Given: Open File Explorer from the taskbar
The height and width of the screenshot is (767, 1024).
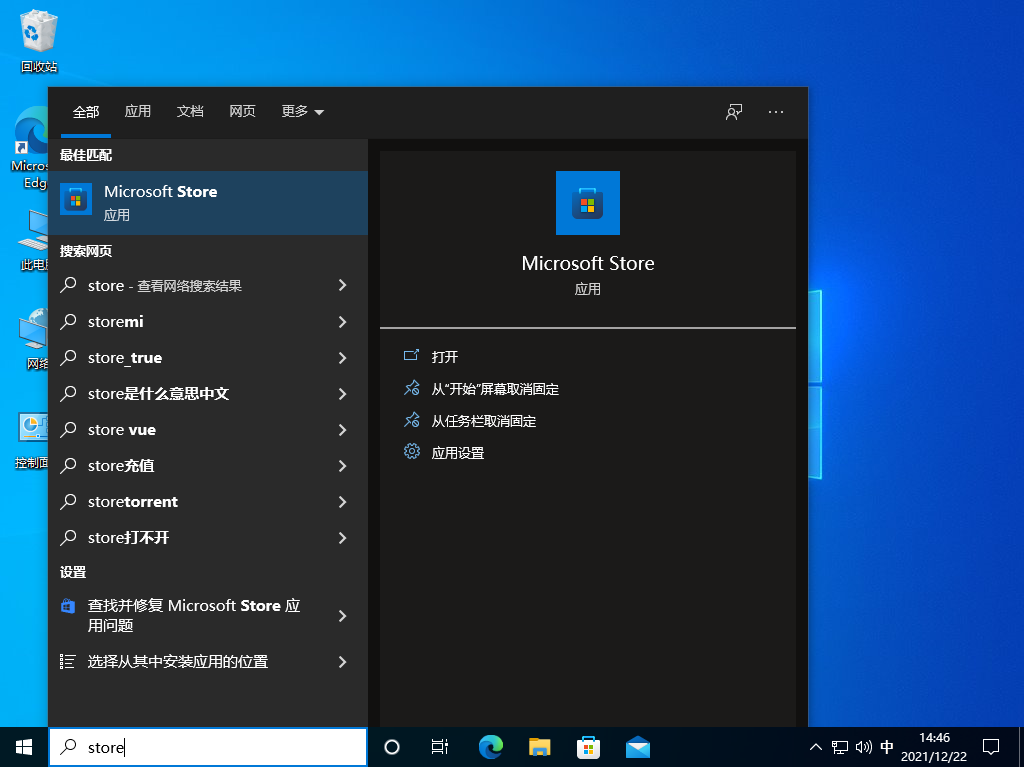Looking at the screenshot, I should [x=539, y=747].
